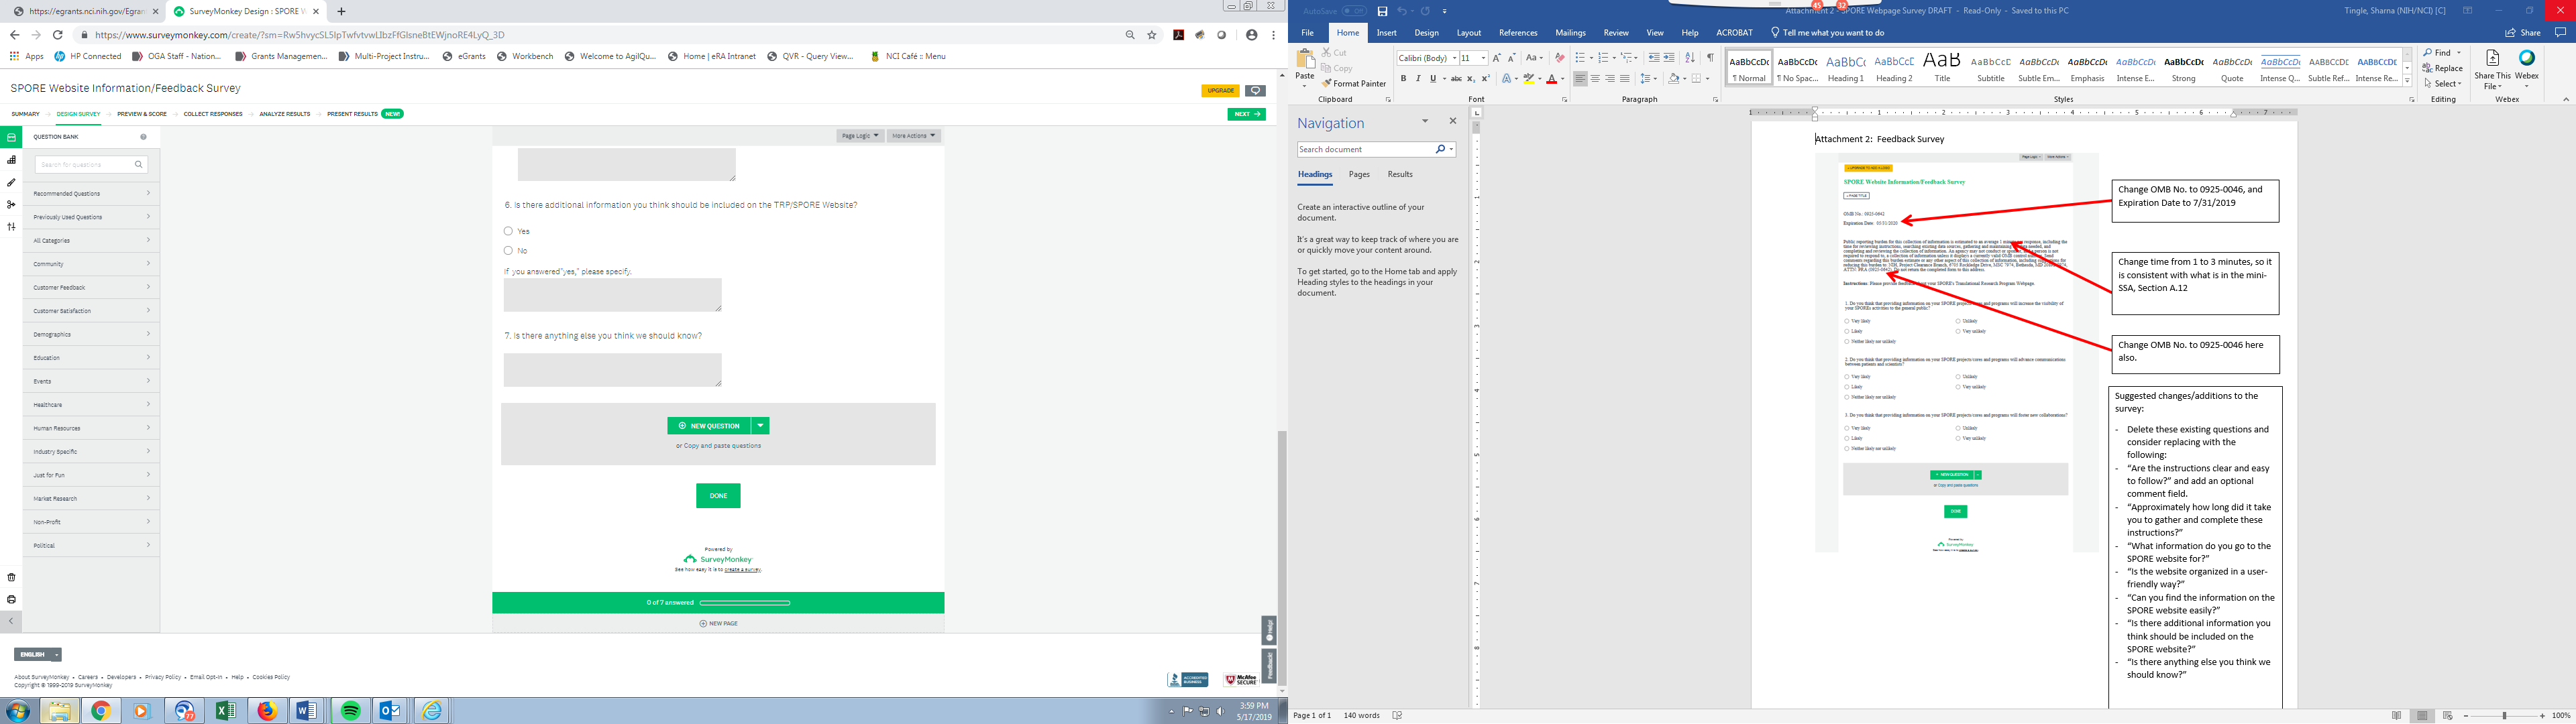2576x724 pixels.
Task: Open the Layout ribbon tab in Word
Action: click(1468, 33)
